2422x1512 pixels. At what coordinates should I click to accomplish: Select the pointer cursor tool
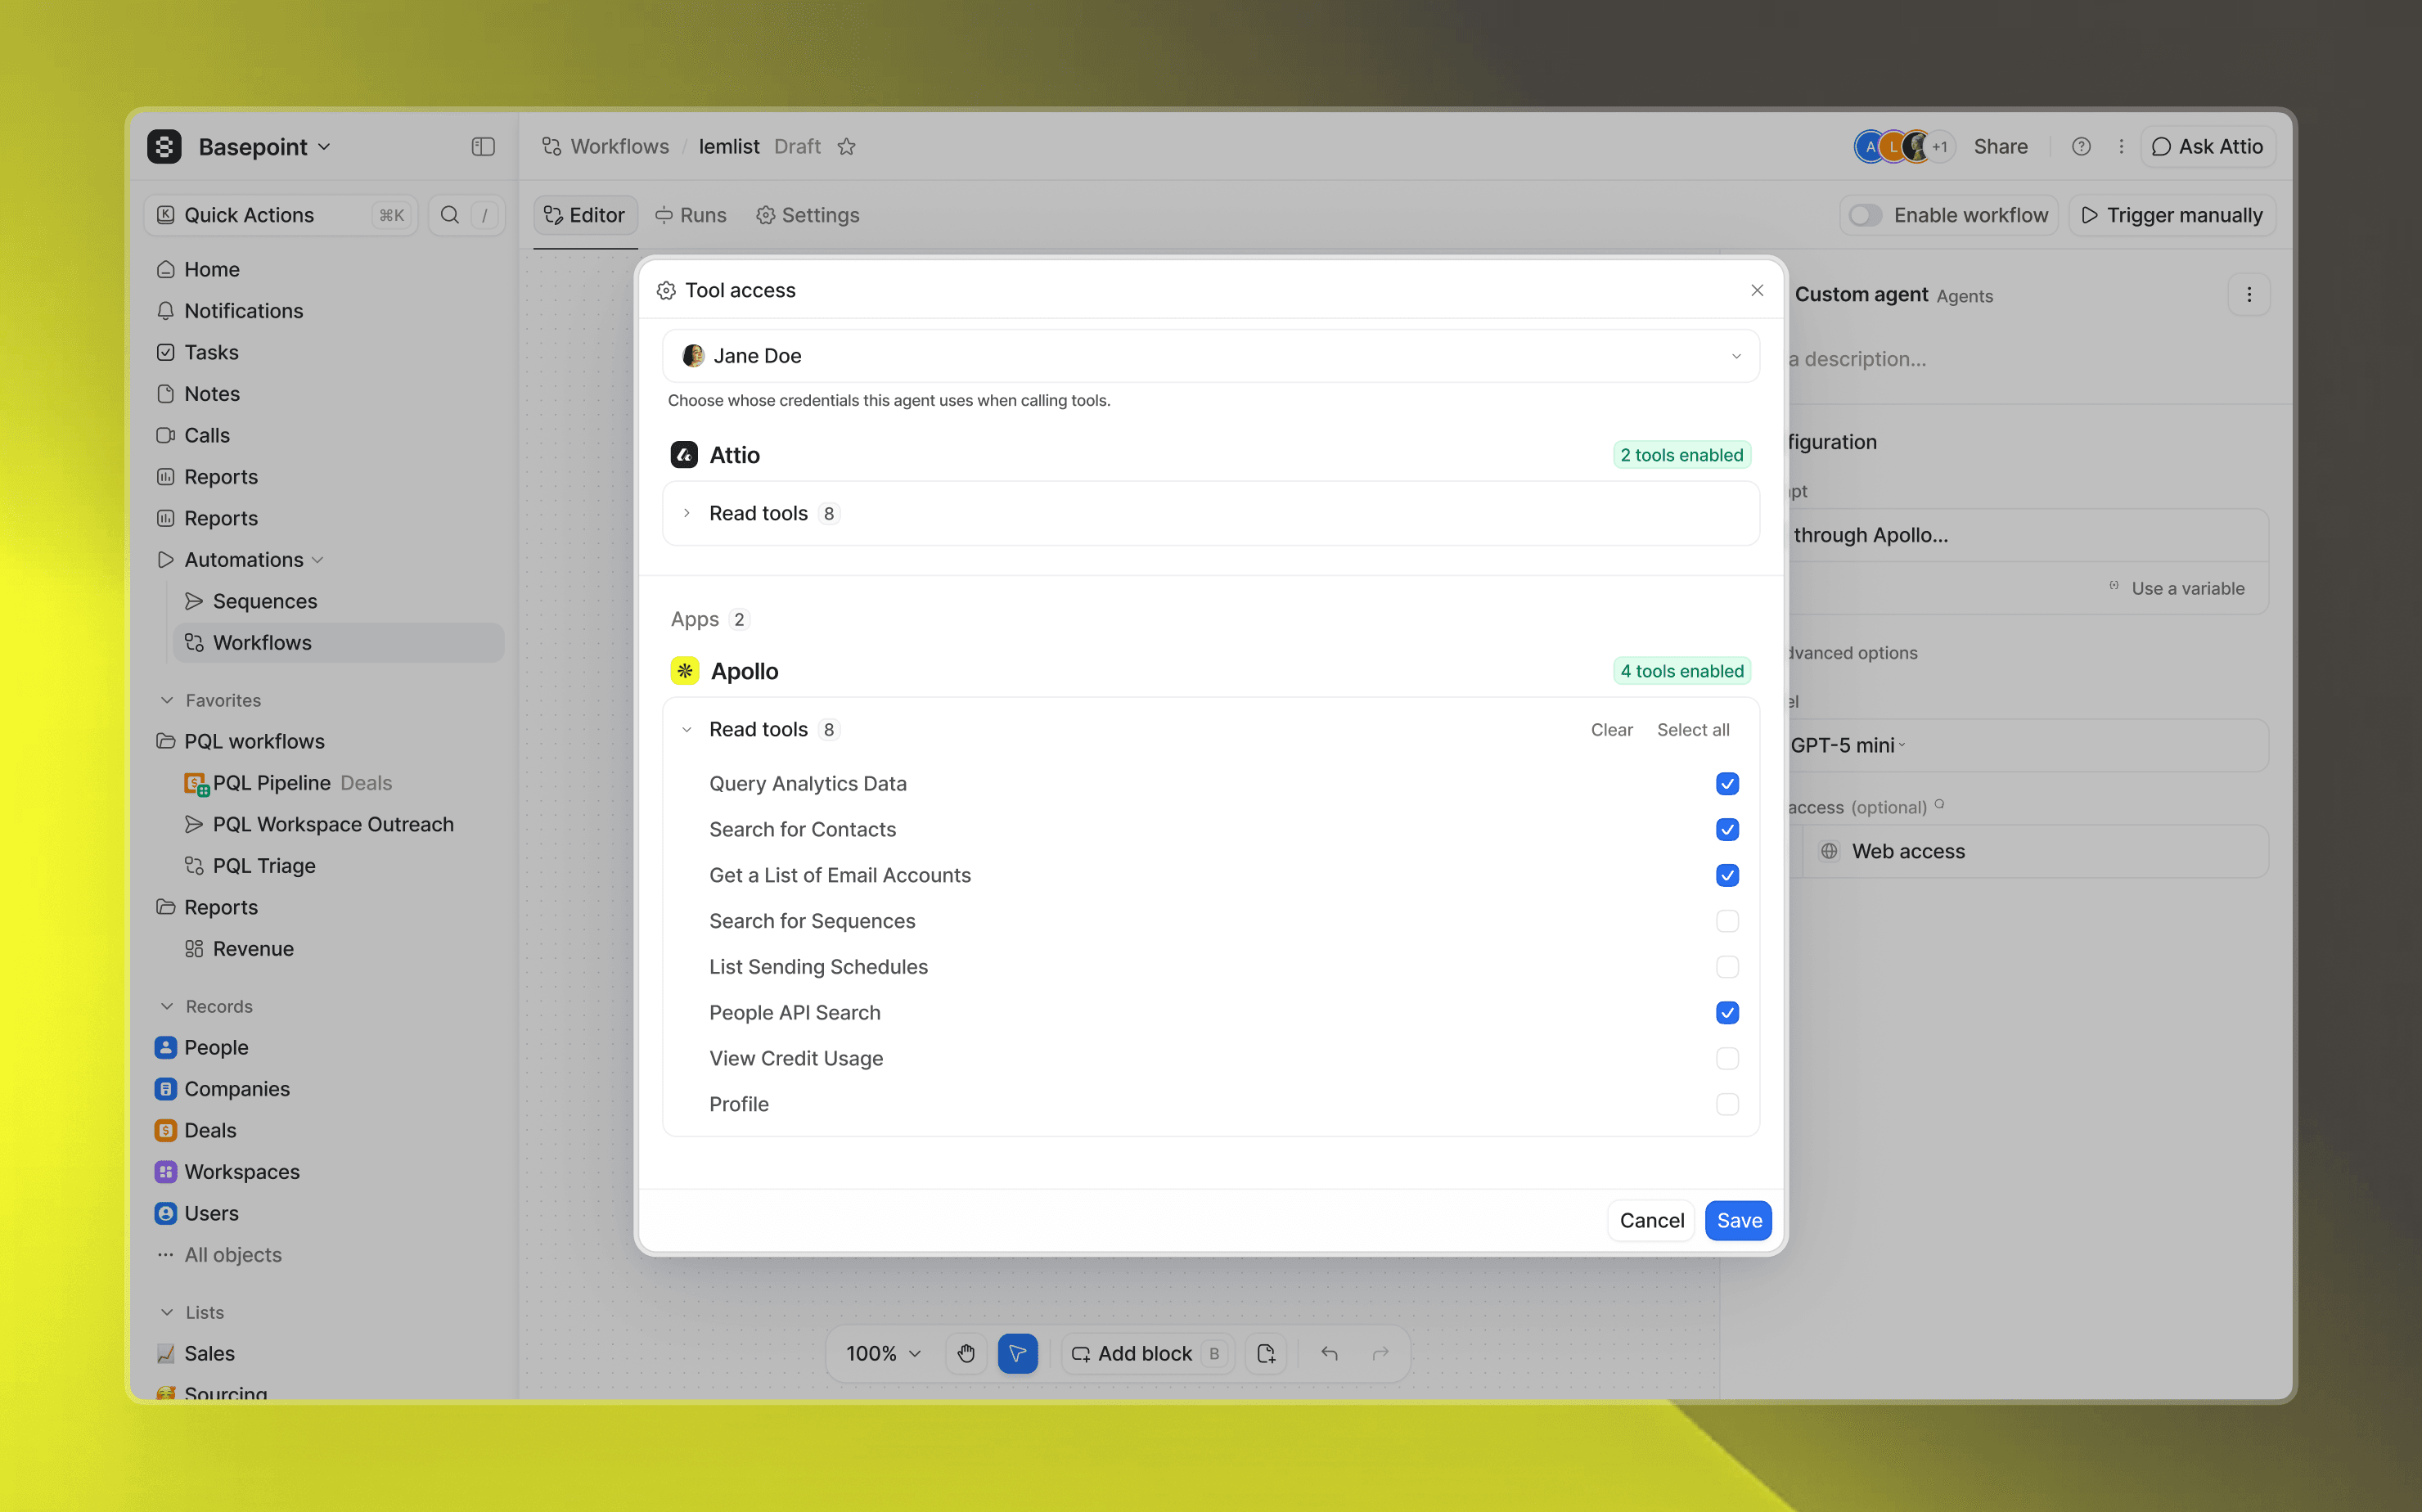[x=1018, y=1353]
